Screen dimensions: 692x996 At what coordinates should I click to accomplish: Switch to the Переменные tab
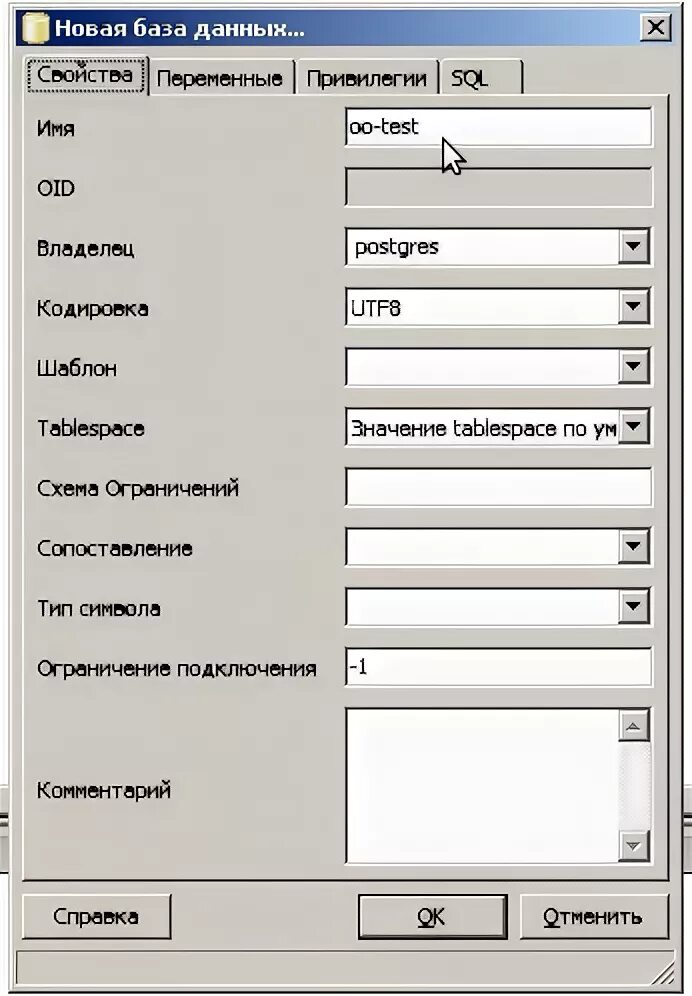tap(220, 78)
